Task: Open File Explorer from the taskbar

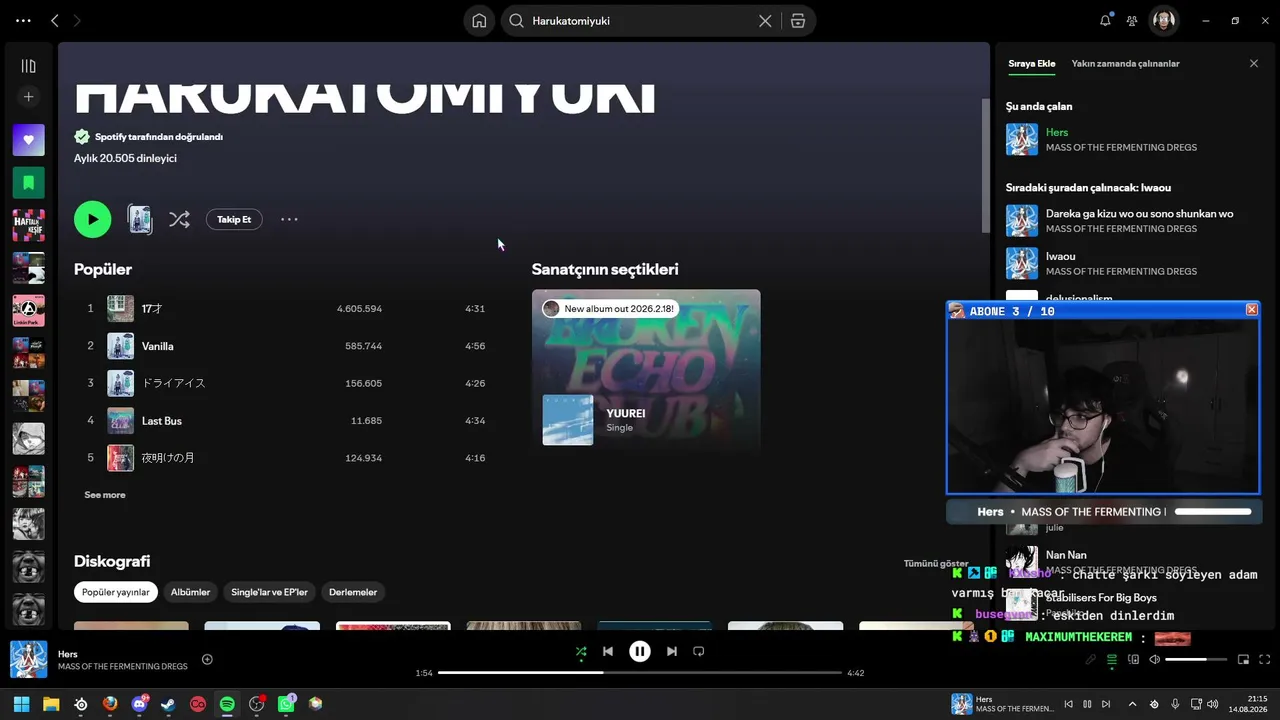Action: 51,704
